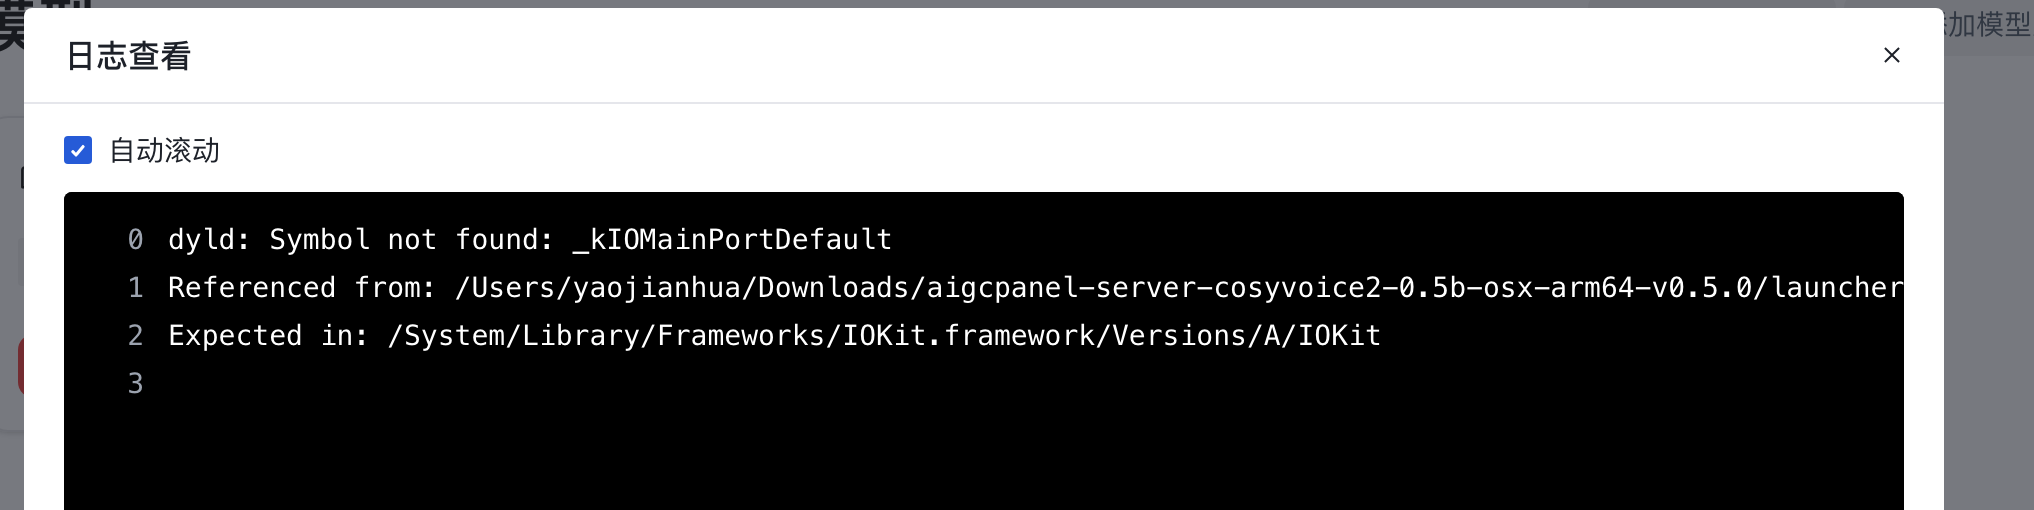Viewport: 2034px width, 510px height.
Task: Click the _kIOMainPortDefault symbol name in log
Action: pyautogui.click(x=733, y=240)
